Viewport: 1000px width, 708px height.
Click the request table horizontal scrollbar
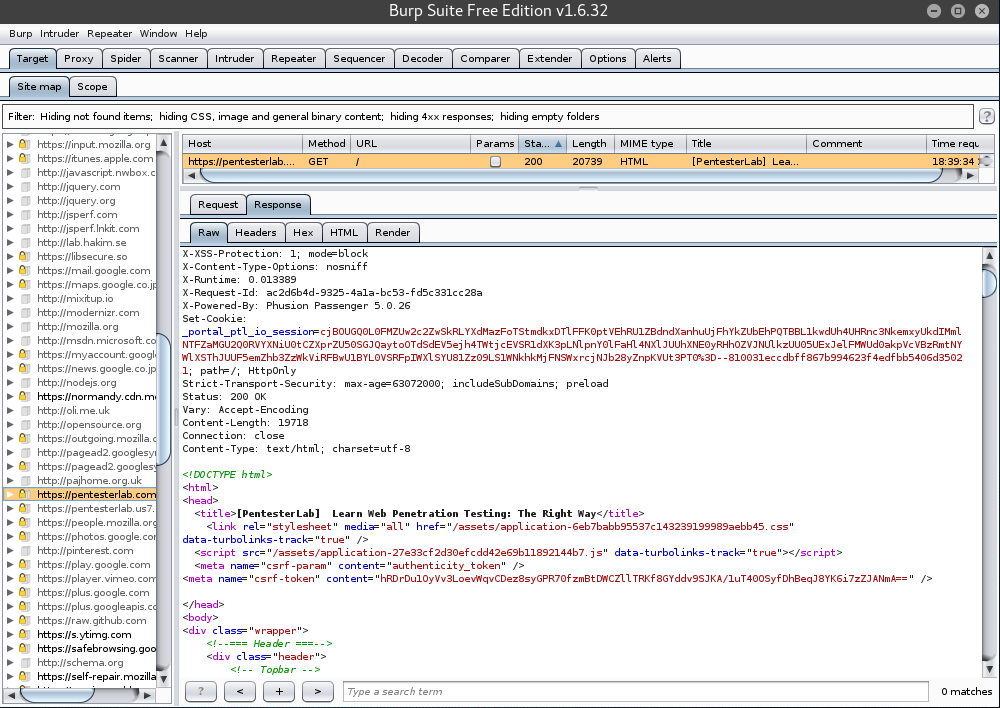click(571, 175)
